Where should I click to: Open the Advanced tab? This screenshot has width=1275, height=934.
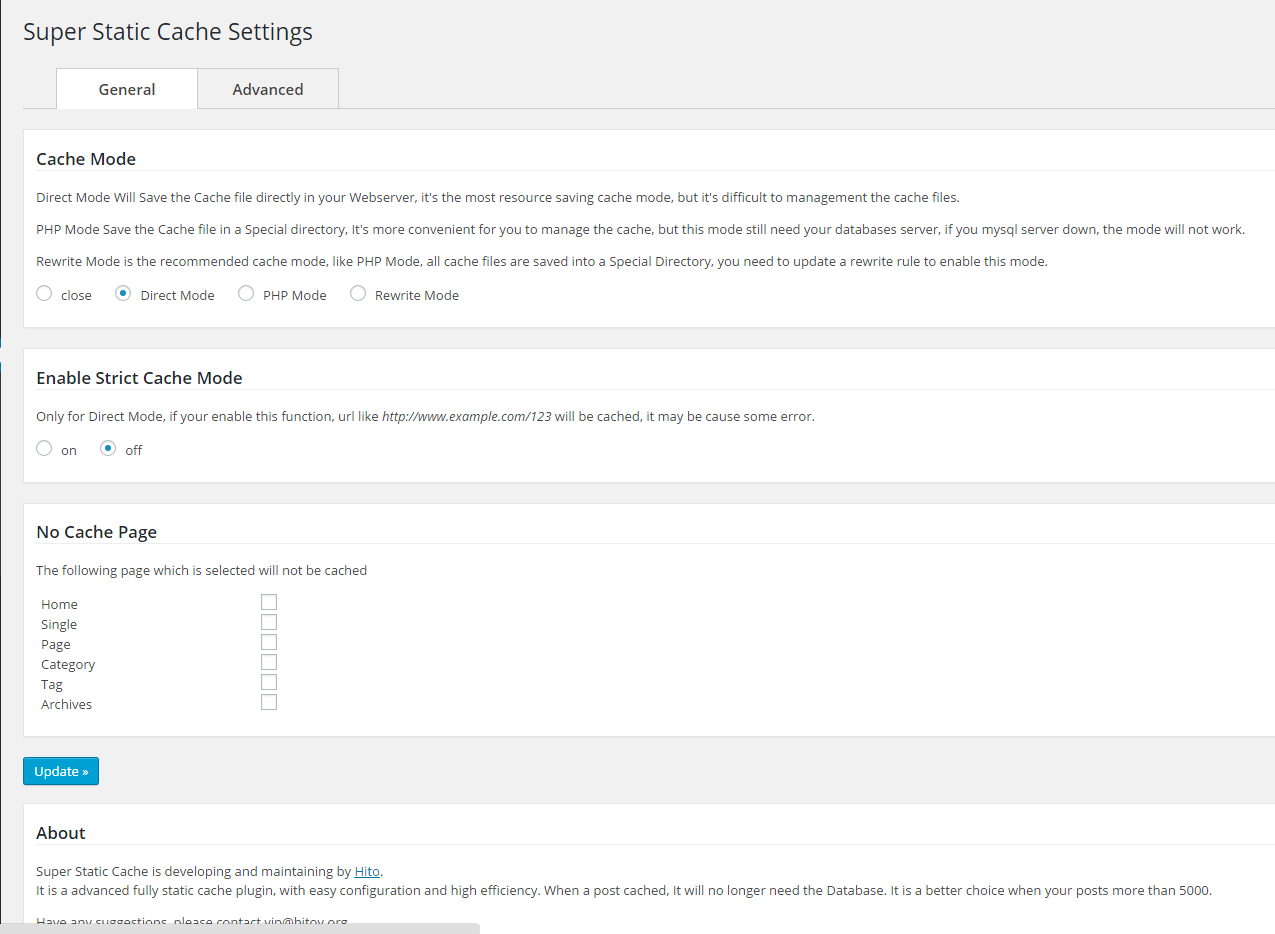(268, 89)
